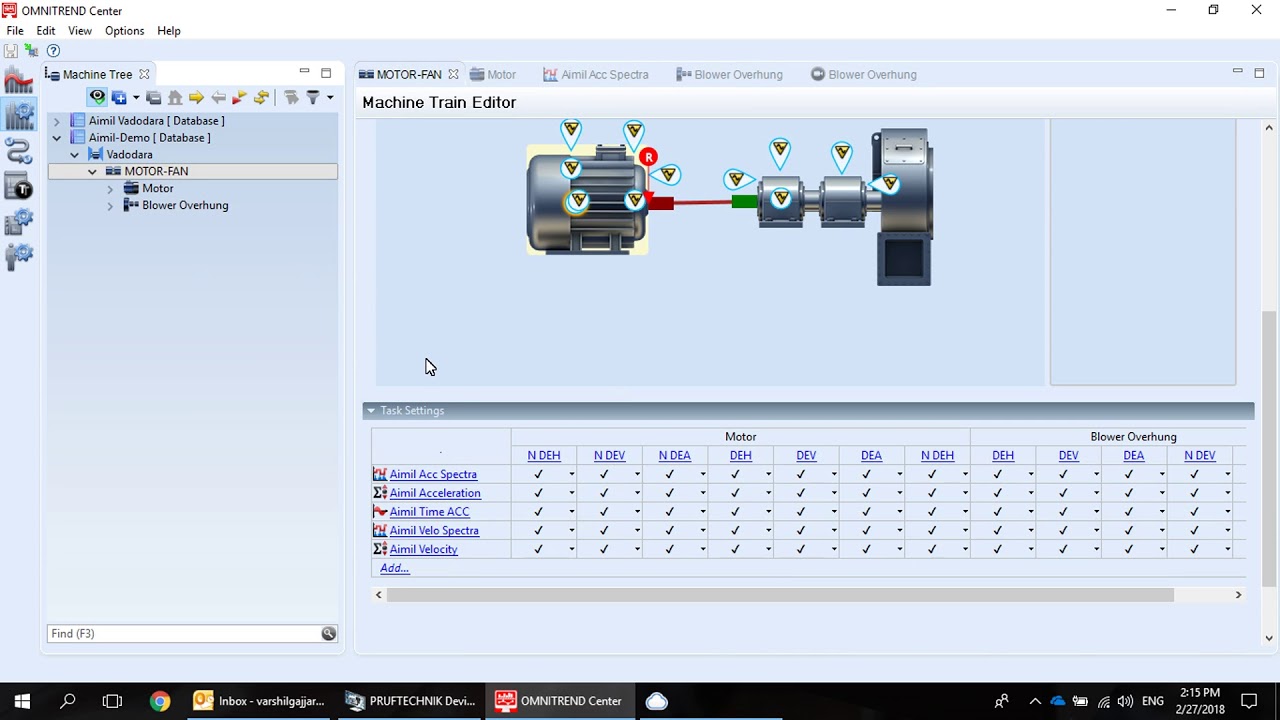
Task: Collapse the Aimil-Demo database node
Action: (x=57, y=138)
